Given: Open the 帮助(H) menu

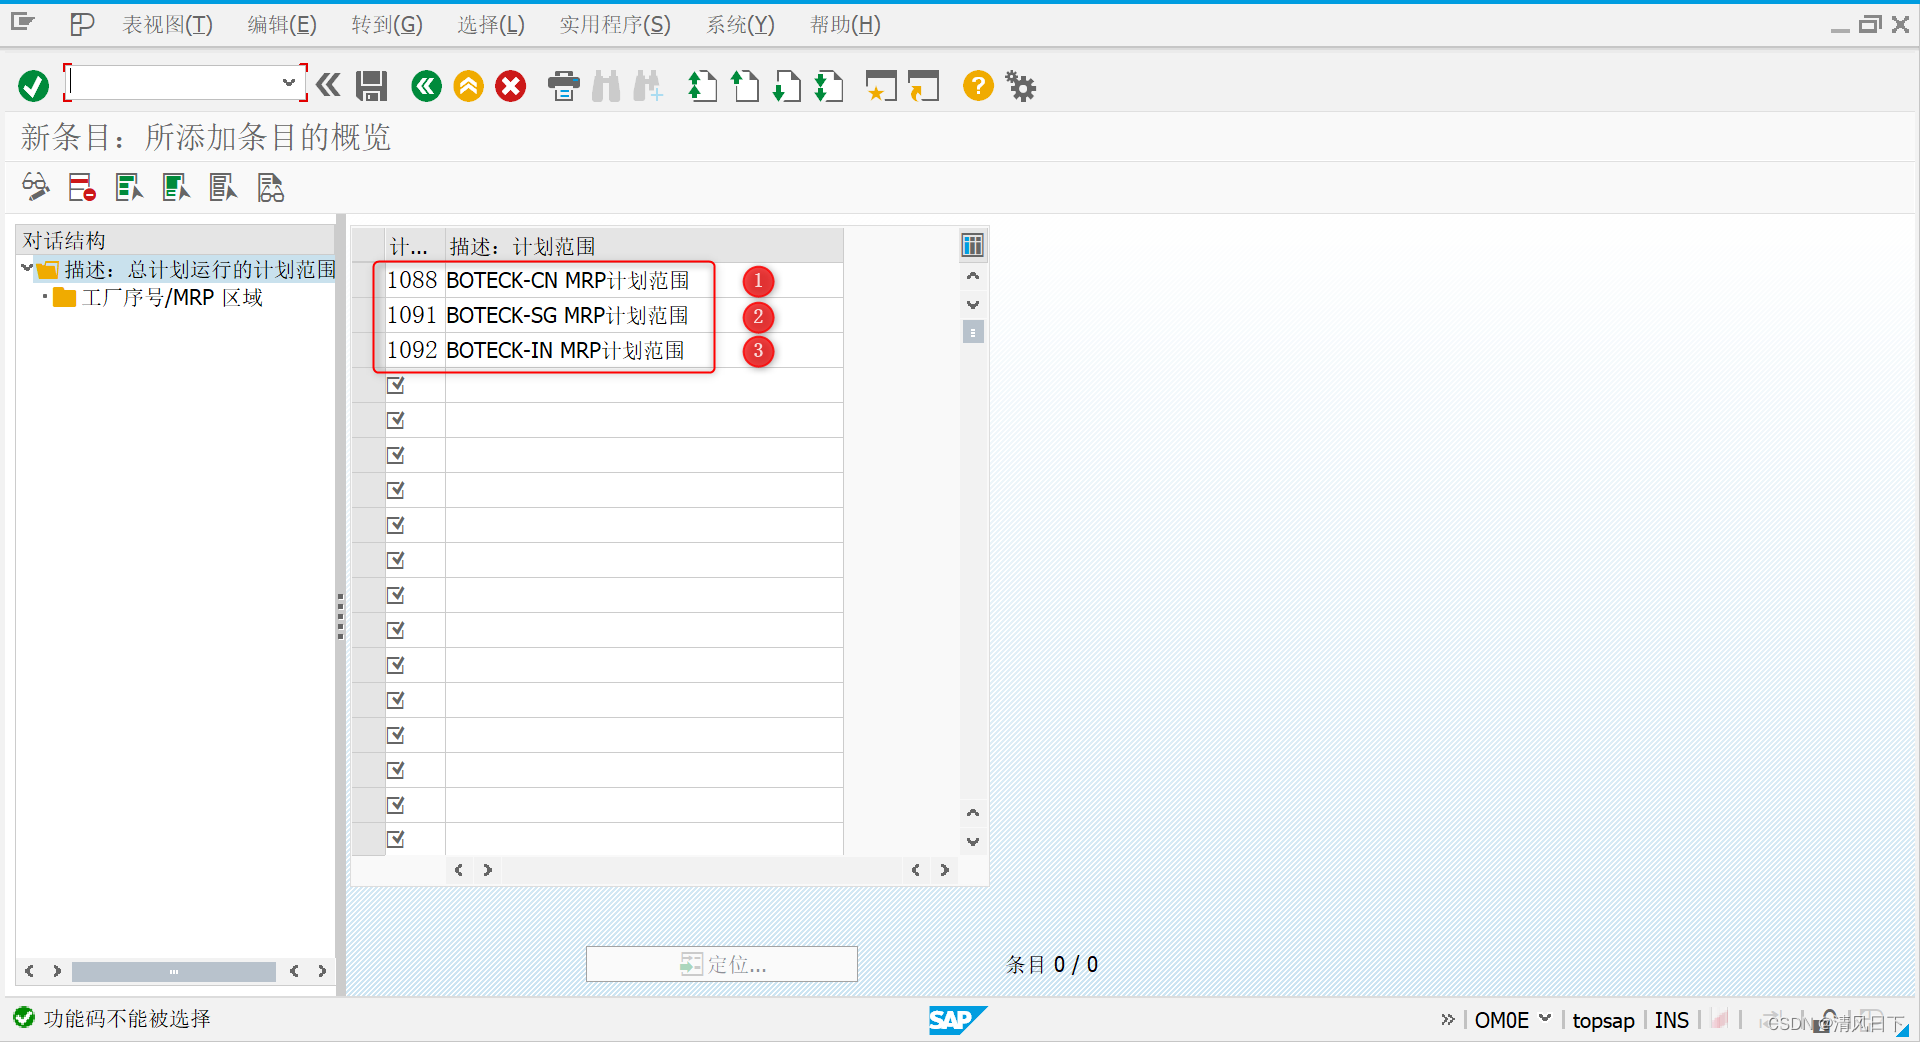Looking at the screenshot, I should [845, 25].
